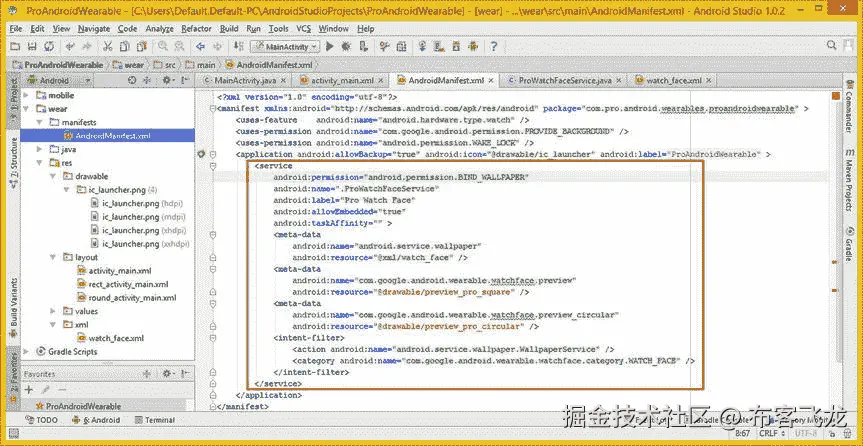This screenshot has width=863, height=446.
Task: Click the Open folder toolbar icon
Action: (15, 46)
